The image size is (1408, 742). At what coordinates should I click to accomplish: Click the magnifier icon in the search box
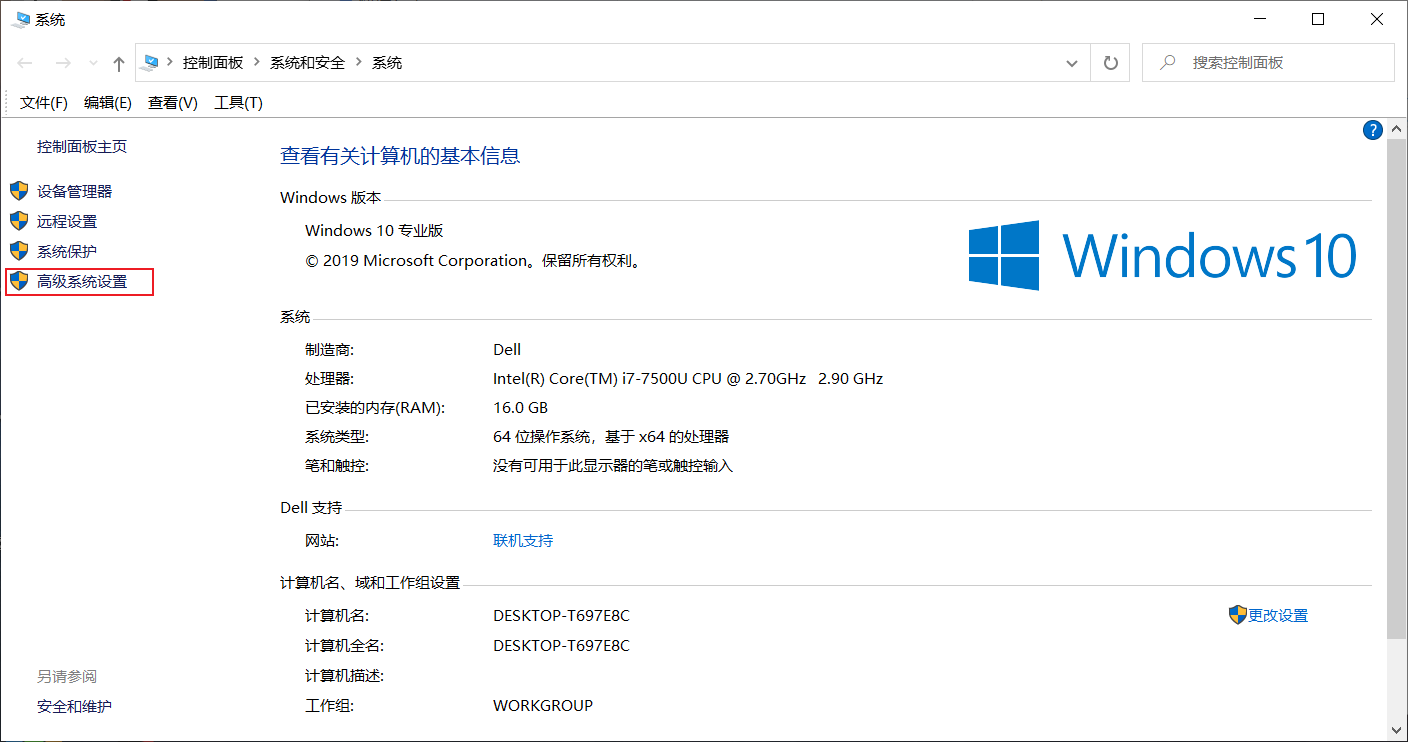(1167, 62)
